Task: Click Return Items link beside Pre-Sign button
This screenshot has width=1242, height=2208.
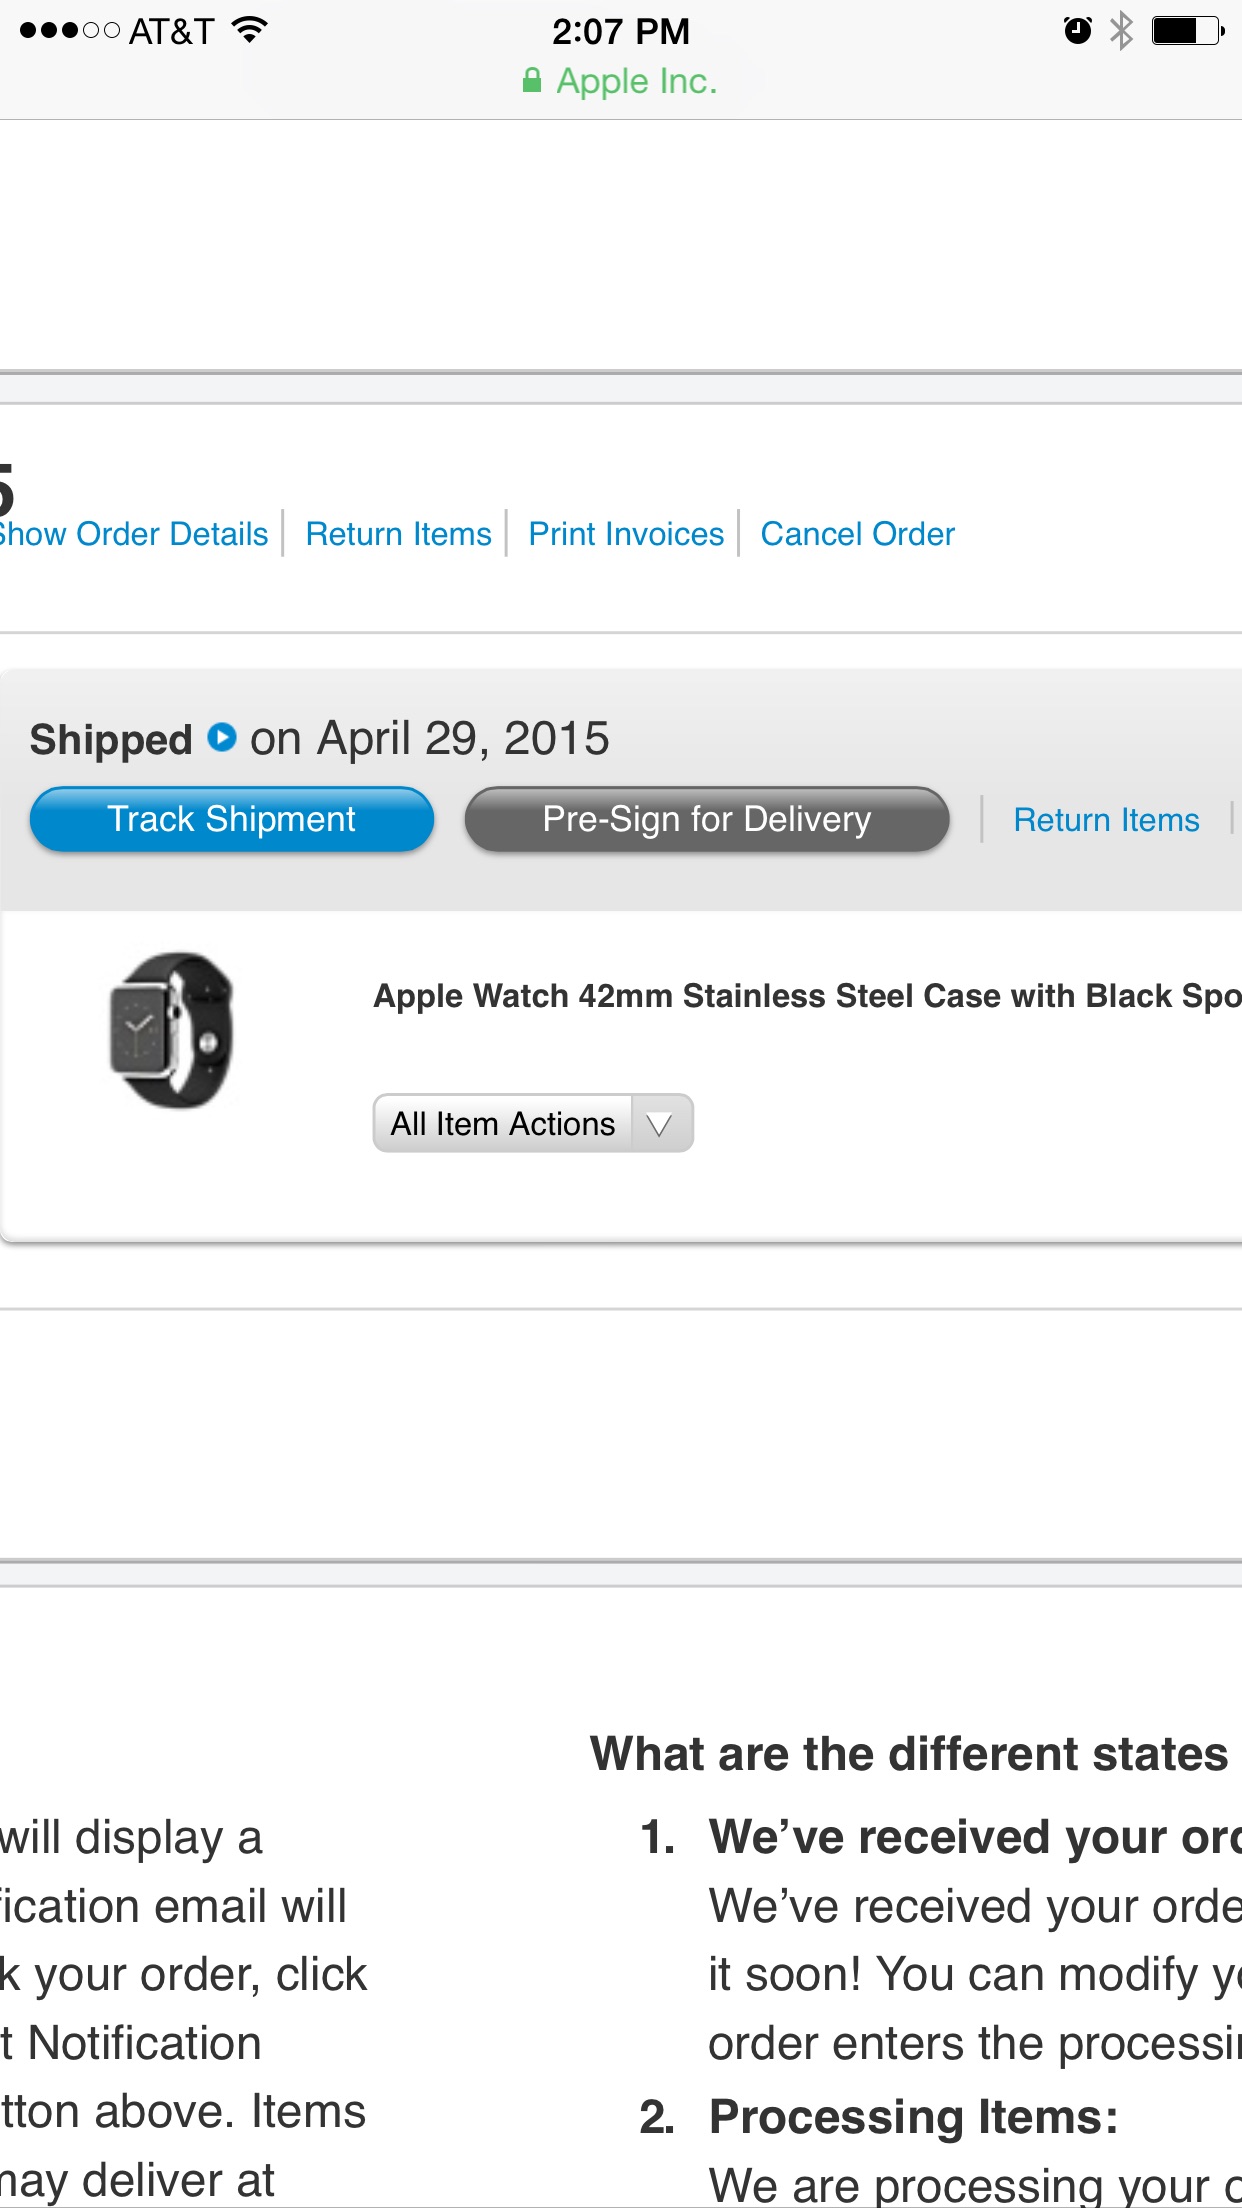Action: click(1106, 820)
